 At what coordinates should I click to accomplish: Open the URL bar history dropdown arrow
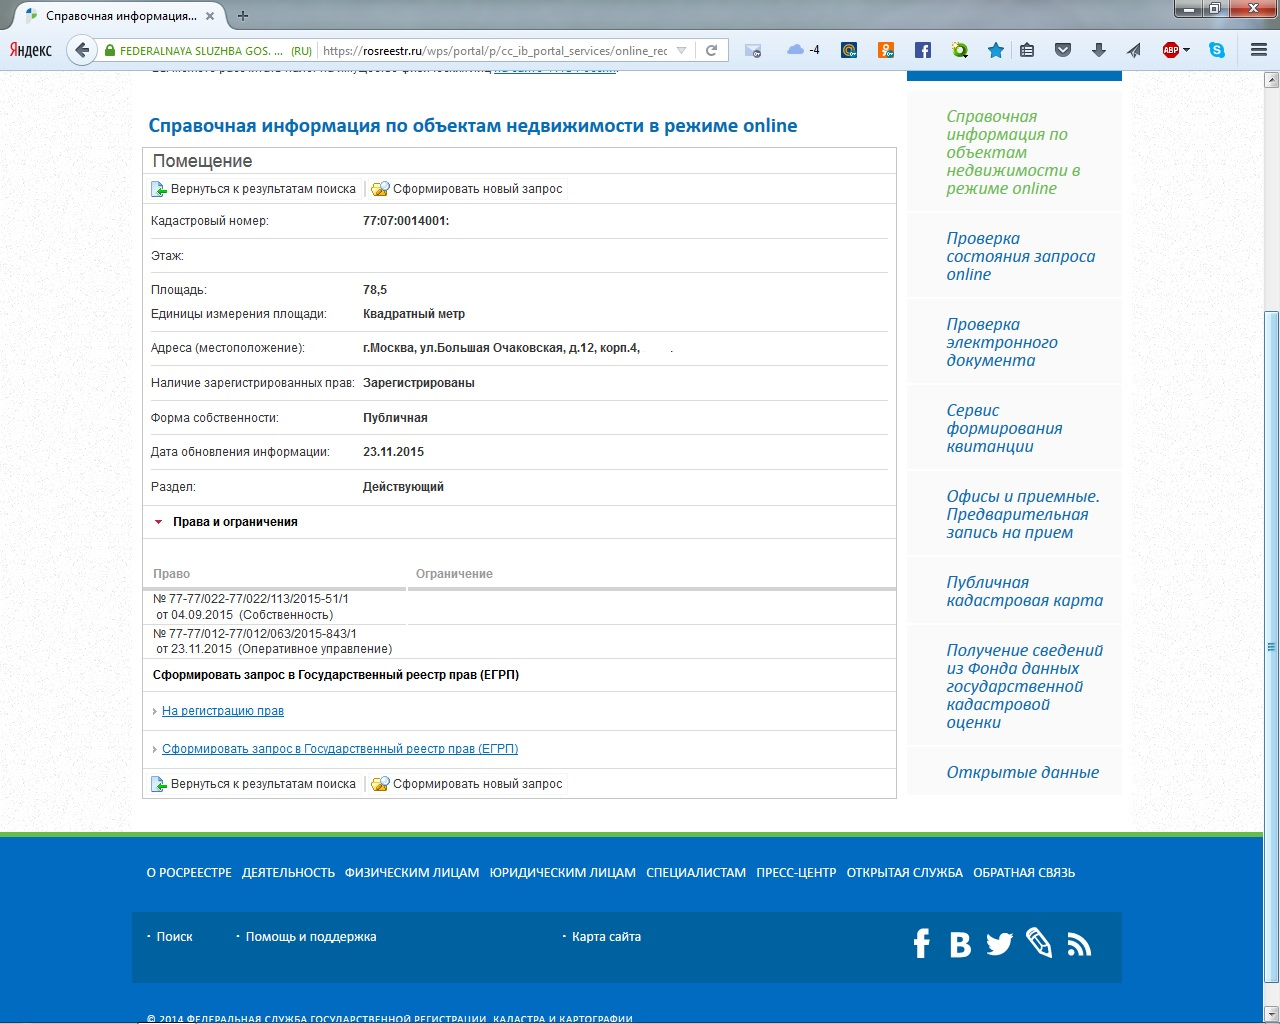682,50
